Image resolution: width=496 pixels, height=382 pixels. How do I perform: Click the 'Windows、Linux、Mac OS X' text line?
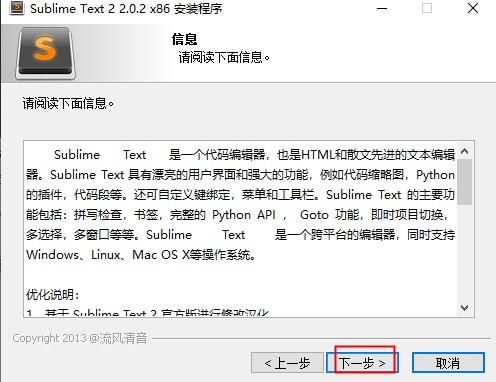click(x=141, y=255)
